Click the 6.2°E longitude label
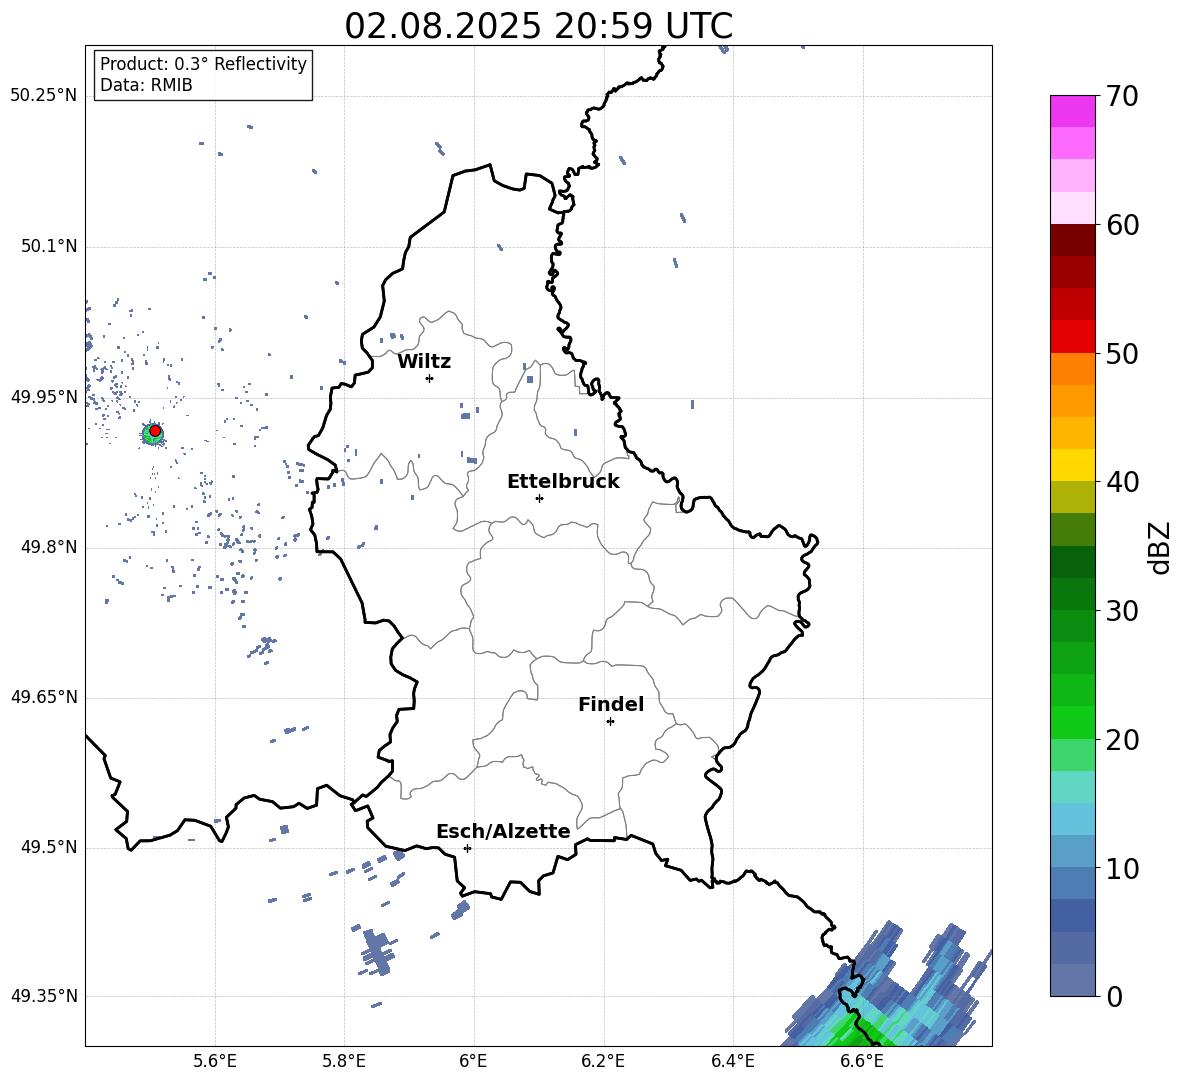The height and width of the screenshot is (1081, 1184). pos(603,1061)
